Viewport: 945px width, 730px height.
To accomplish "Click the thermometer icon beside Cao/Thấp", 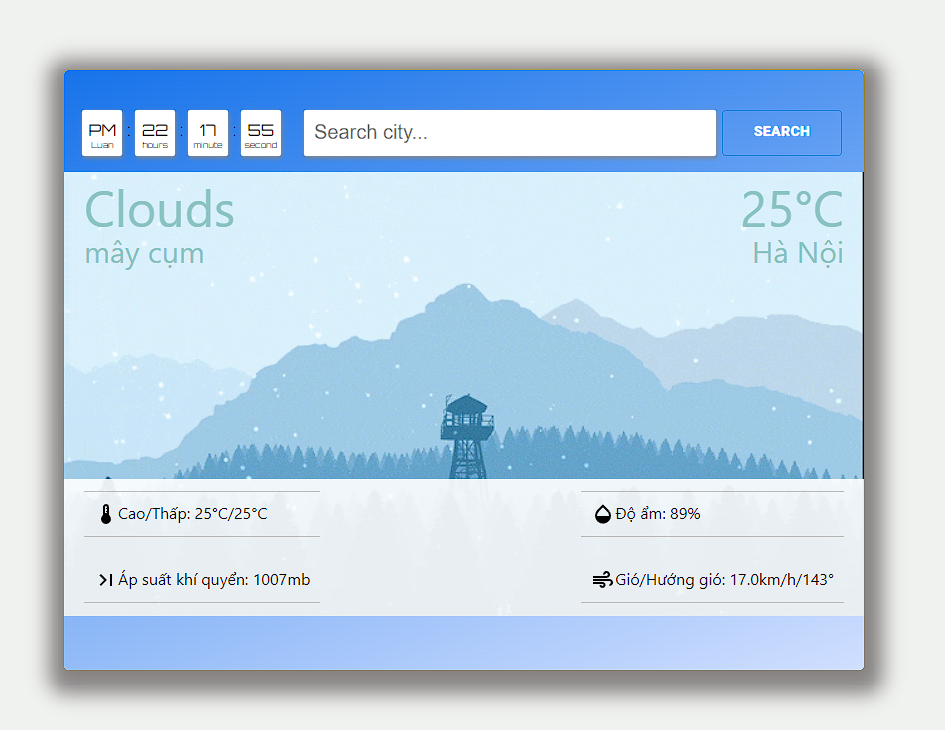I will 106,514.
